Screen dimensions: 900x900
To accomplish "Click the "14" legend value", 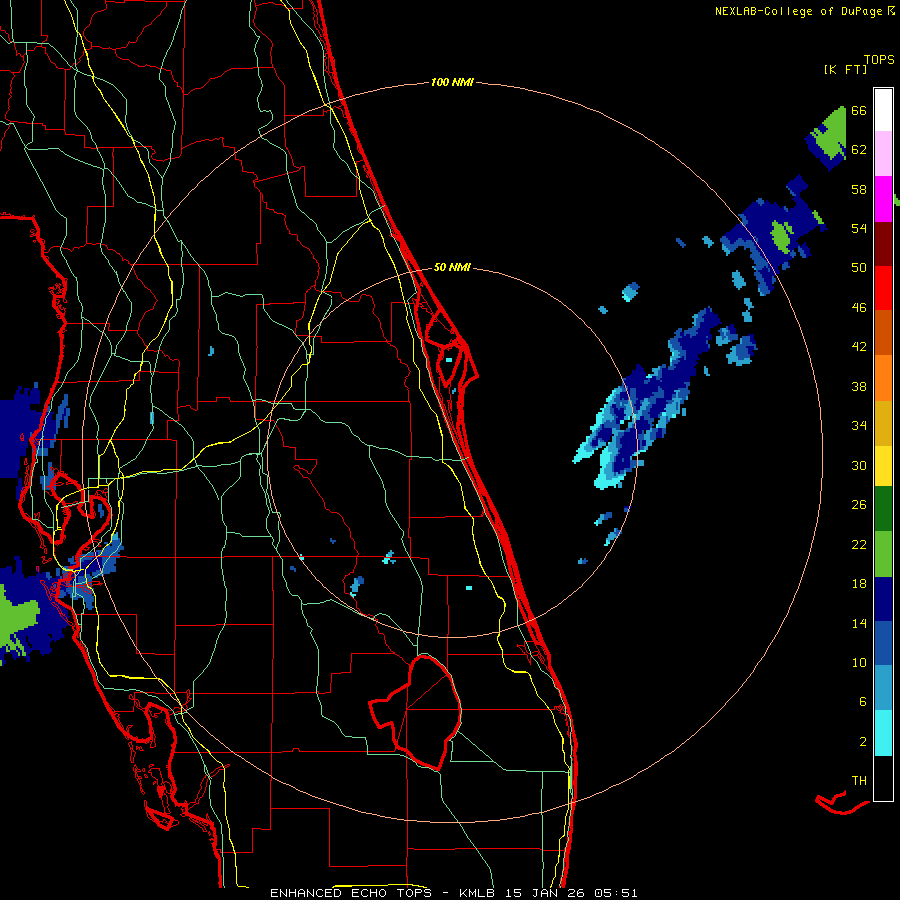I will [x=859, y=623].
